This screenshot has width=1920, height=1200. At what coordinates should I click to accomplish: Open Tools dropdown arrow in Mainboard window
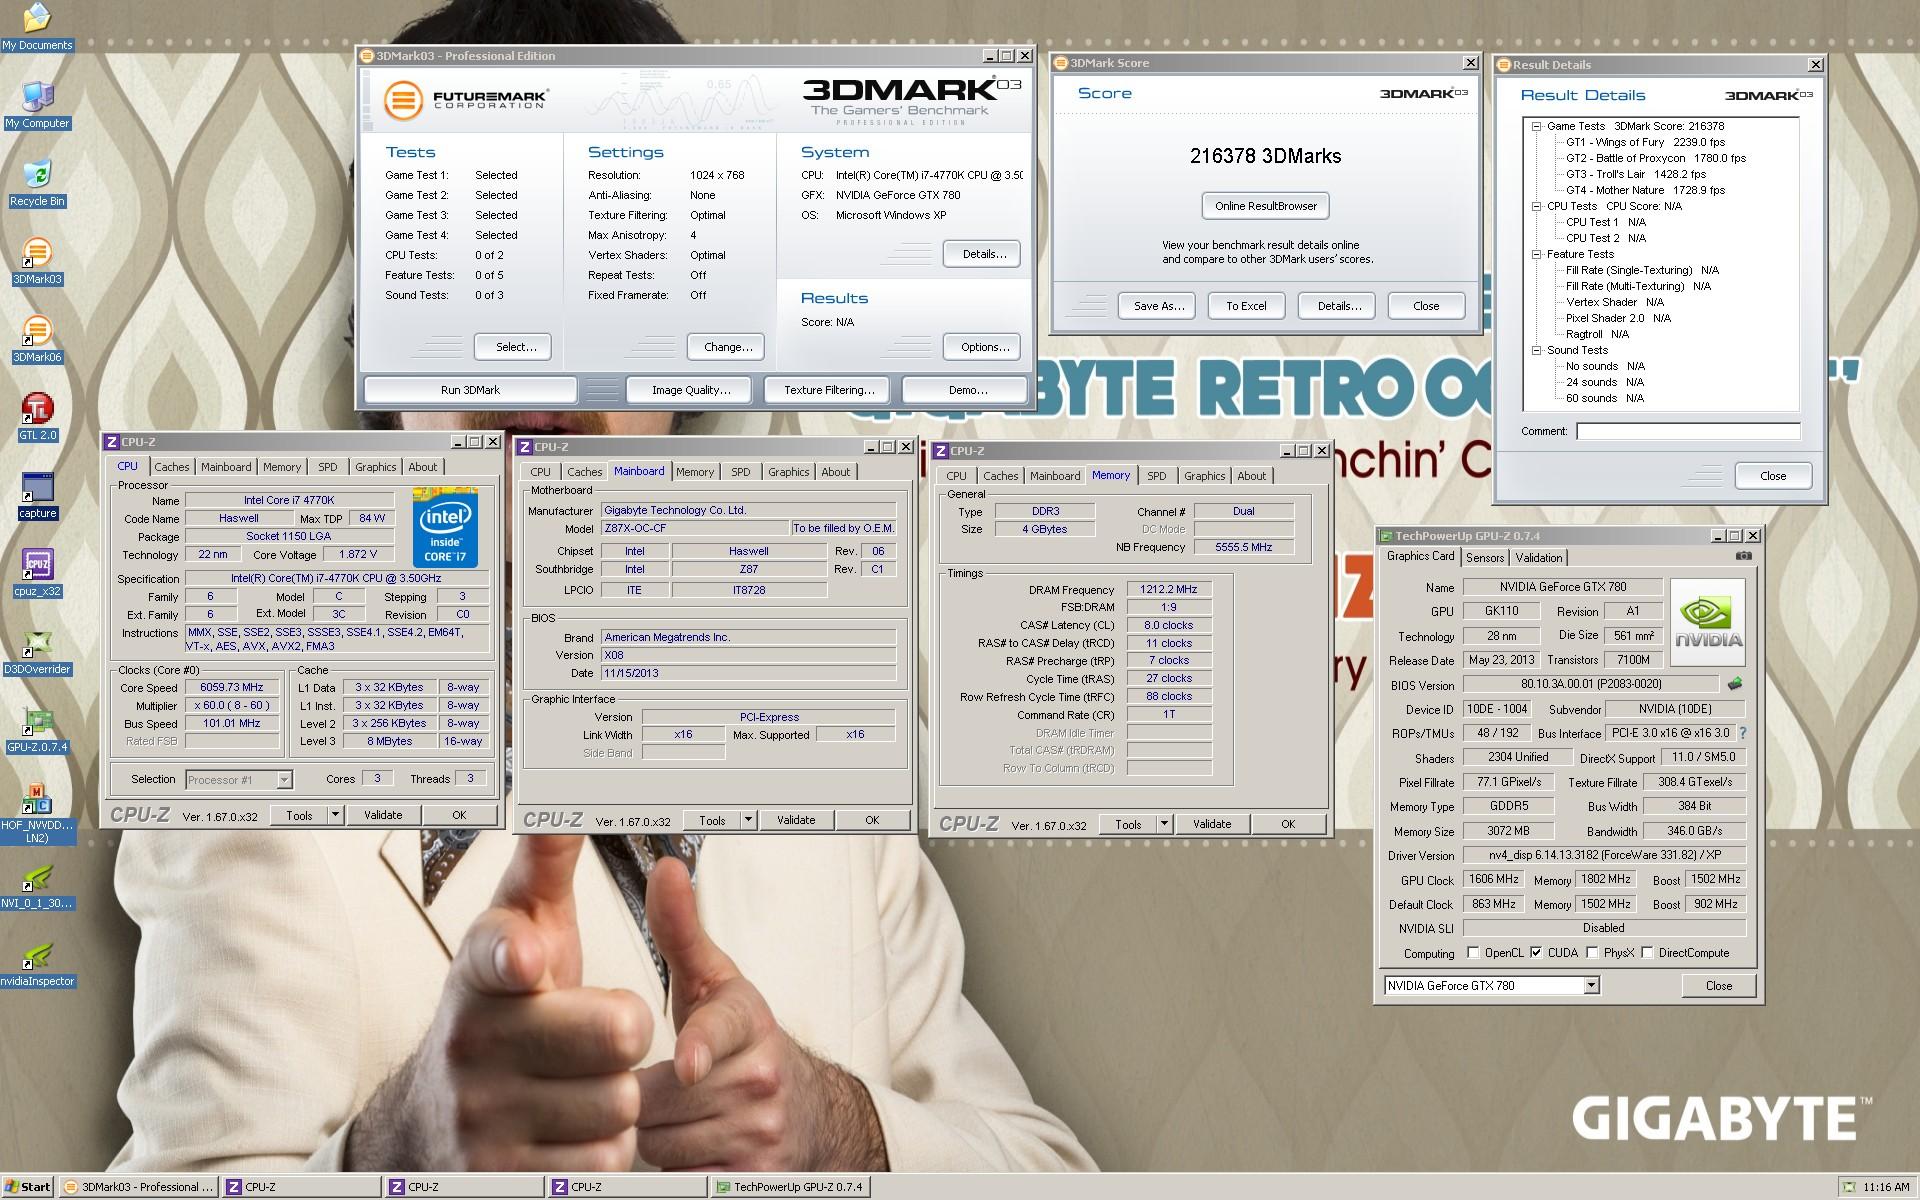coord(749,820)
